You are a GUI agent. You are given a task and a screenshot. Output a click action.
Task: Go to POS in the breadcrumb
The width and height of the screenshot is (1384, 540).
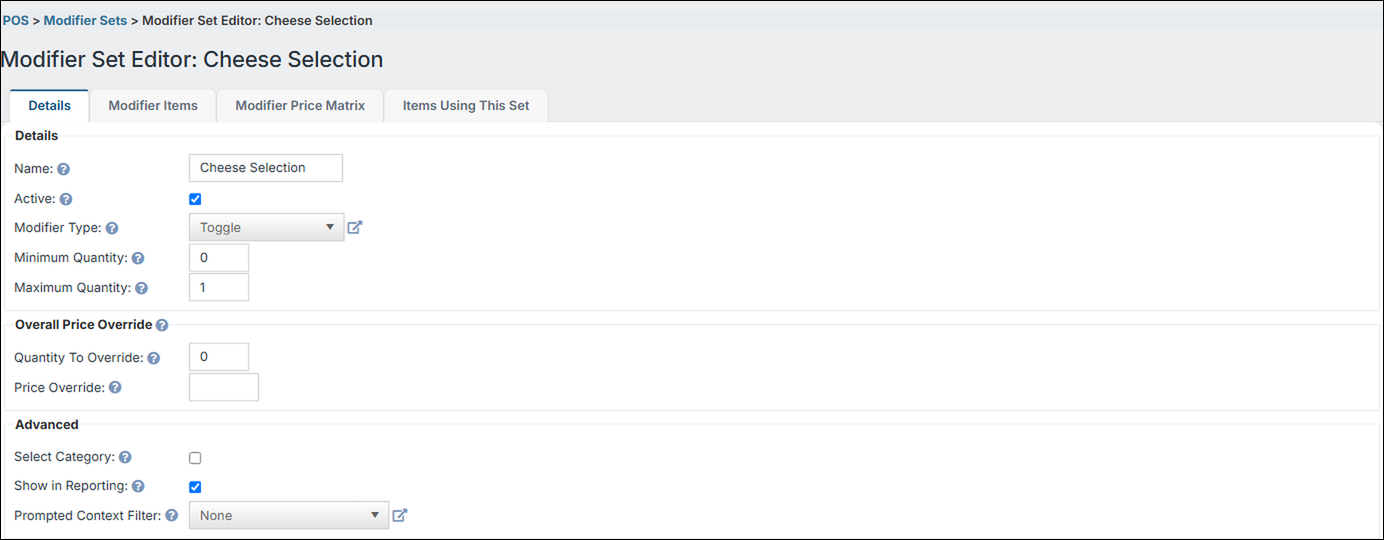click(x=16, y=20)
